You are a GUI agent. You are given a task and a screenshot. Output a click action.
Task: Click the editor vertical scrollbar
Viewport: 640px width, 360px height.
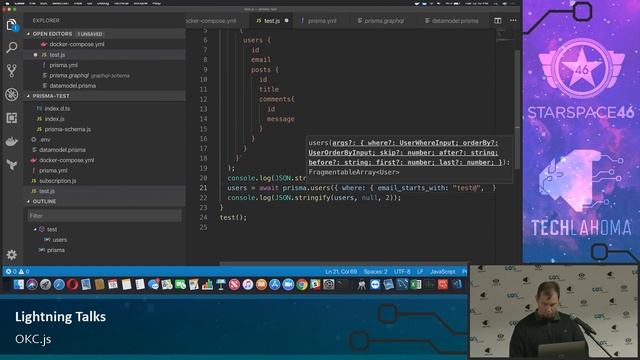pos(517,109)
